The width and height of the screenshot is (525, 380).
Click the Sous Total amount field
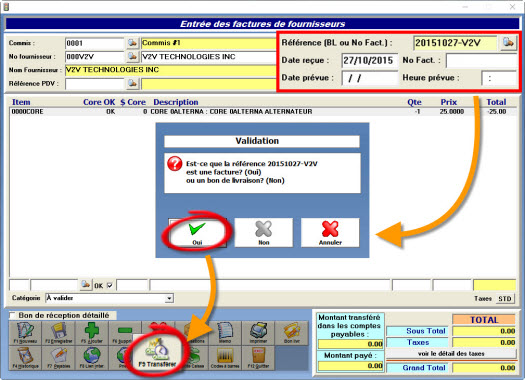(484, 331)
